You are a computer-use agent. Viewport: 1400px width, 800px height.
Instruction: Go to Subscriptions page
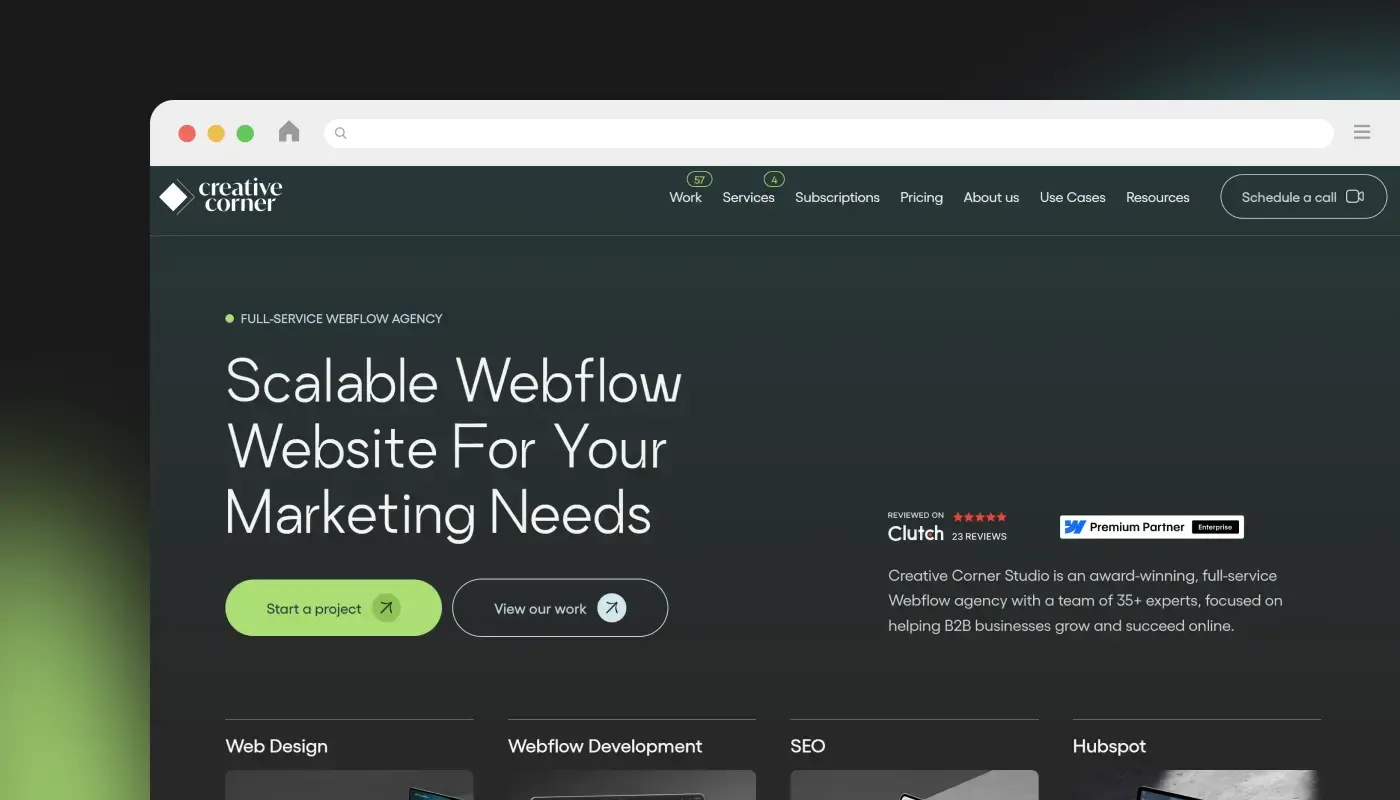837,197
